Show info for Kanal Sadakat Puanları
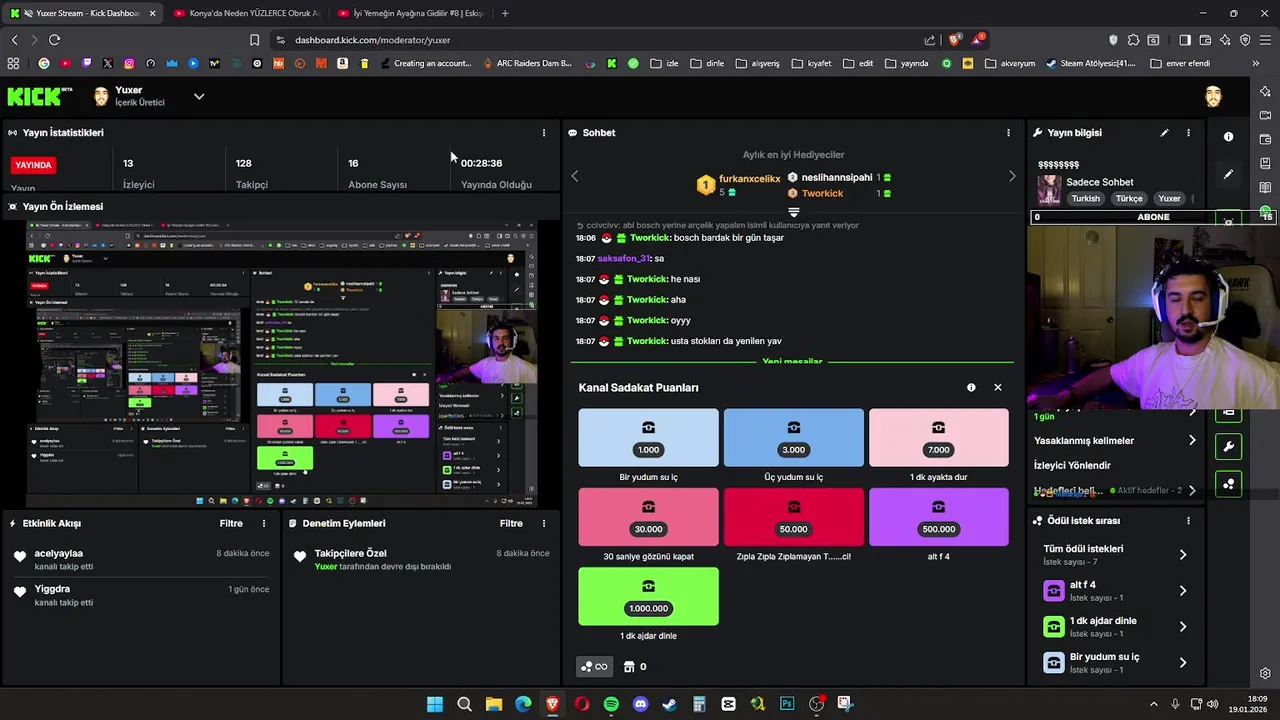Viewport: 1280px width, 720px height. 971,387
